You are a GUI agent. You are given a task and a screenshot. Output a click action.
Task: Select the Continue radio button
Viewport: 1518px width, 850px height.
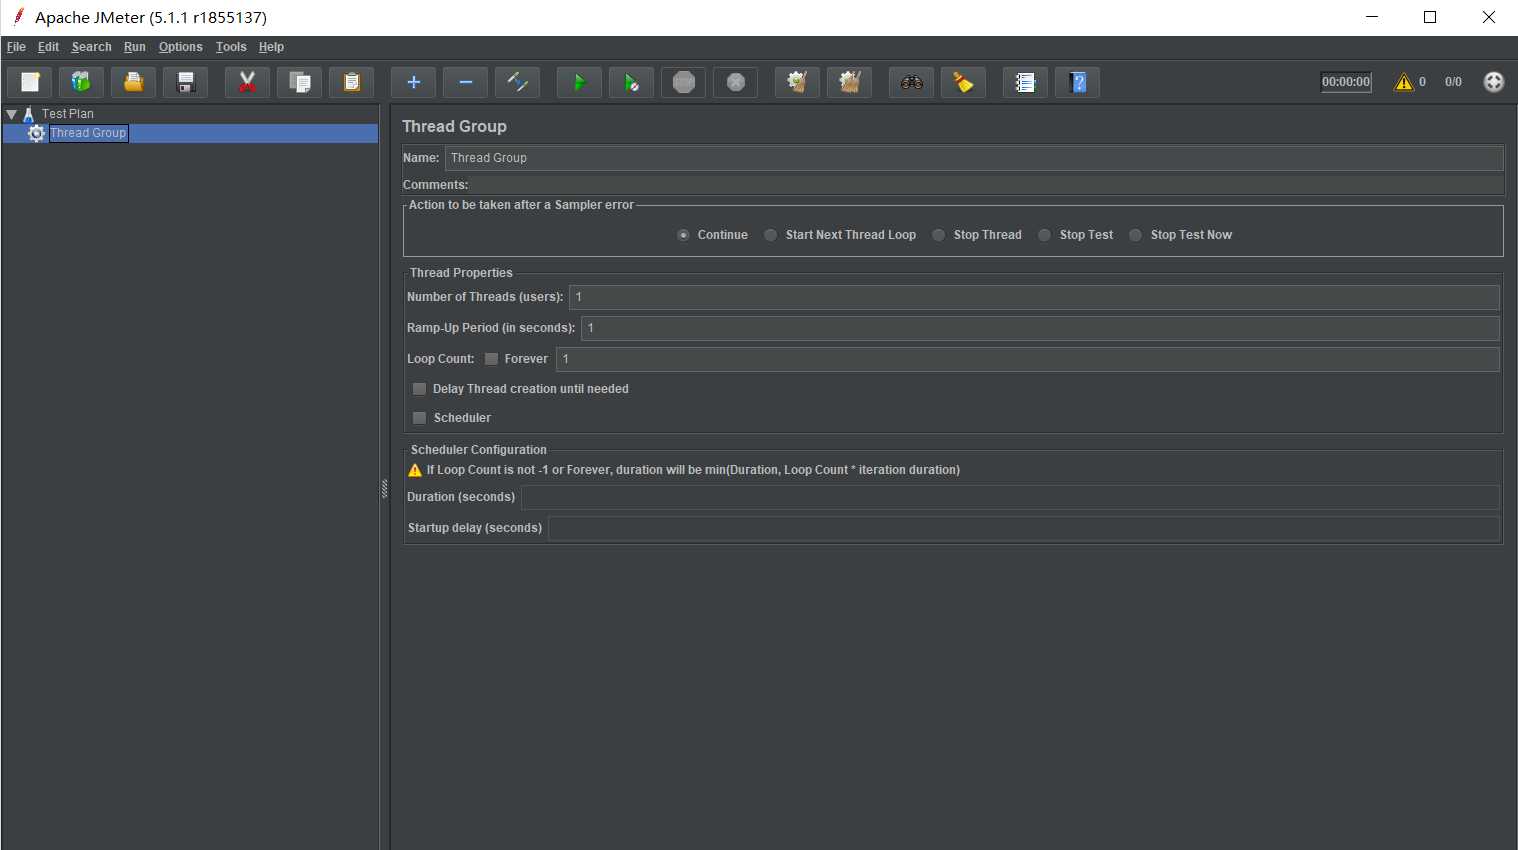pyautogui.click(x=683, y=235)
